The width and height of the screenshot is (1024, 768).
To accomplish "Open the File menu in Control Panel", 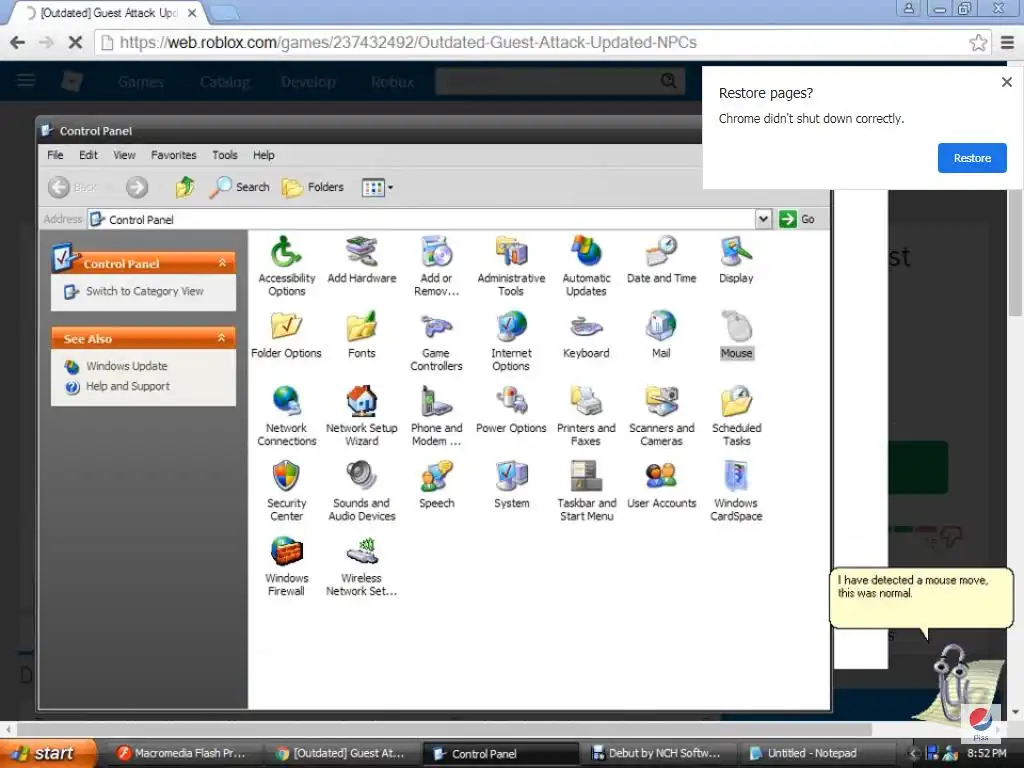I will coord(56,155).
